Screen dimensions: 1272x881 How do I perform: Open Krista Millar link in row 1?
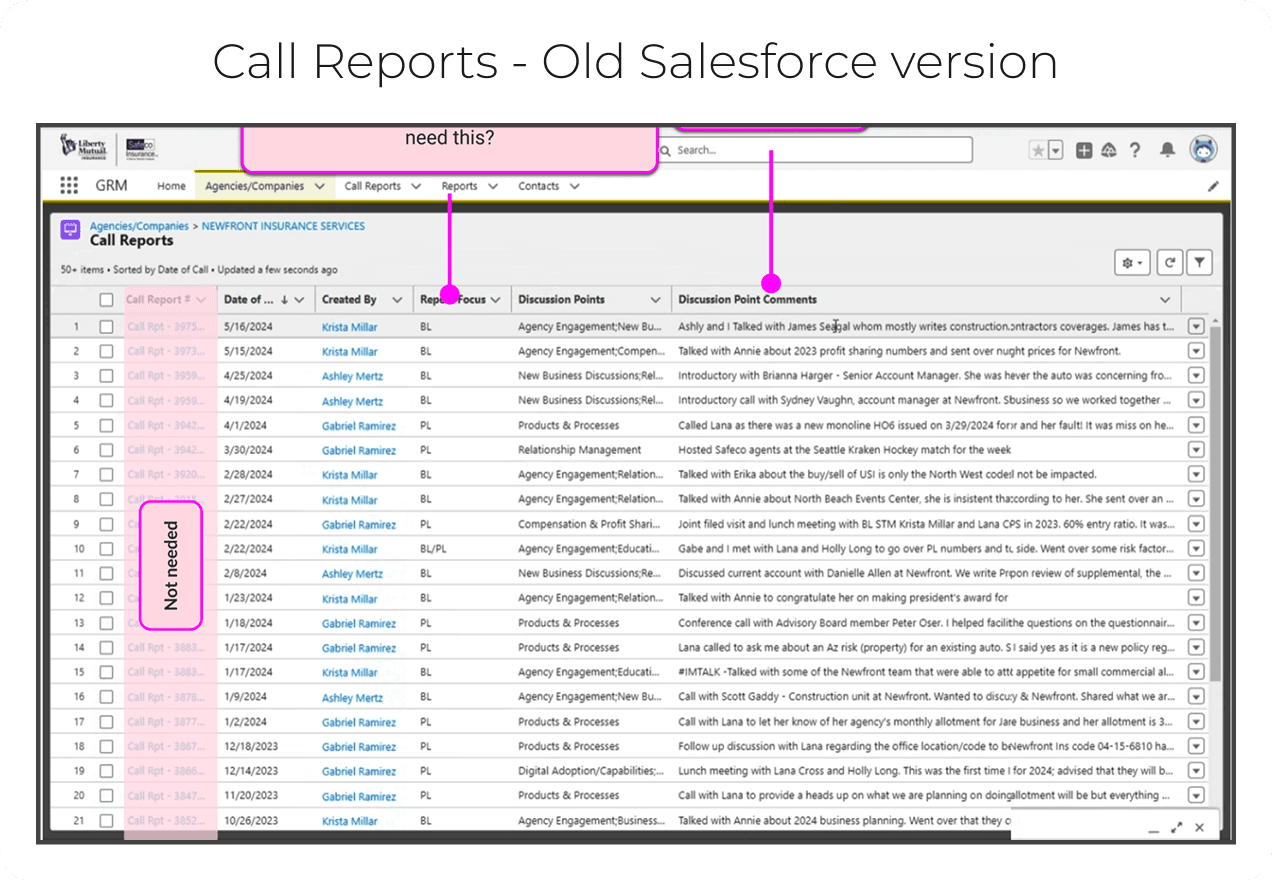pyautogui.click(x=350, y=327)
